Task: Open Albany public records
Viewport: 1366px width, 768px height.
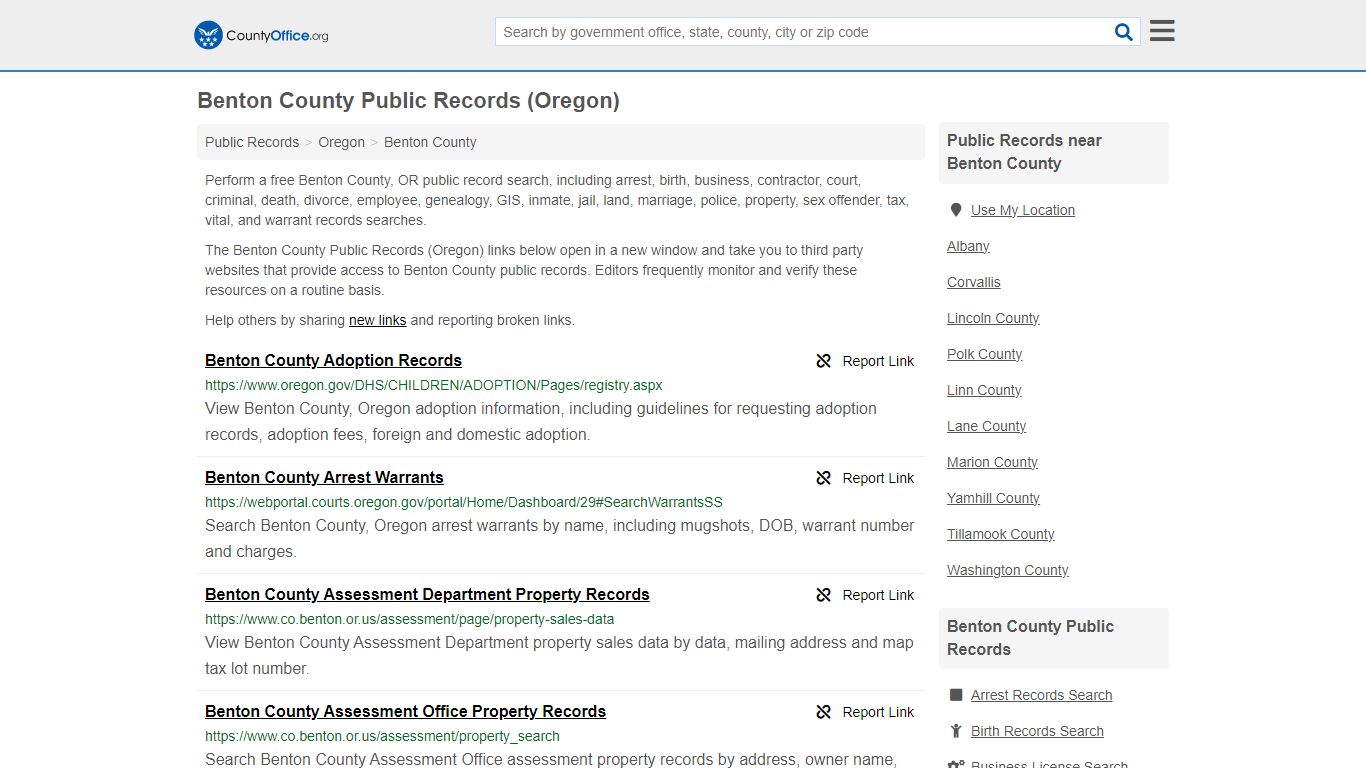Action: pyautogui.click(x=968, y=246)
